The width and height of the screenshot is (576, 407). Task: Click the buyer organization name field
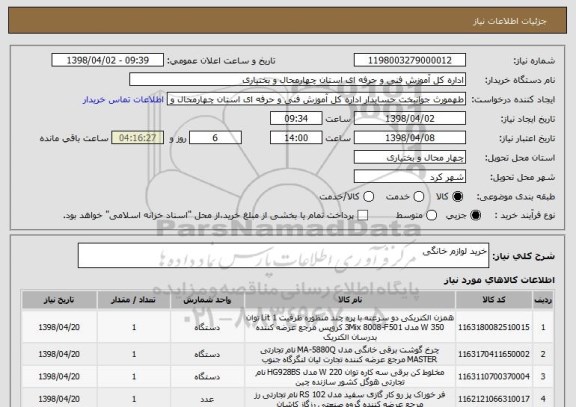298,80
